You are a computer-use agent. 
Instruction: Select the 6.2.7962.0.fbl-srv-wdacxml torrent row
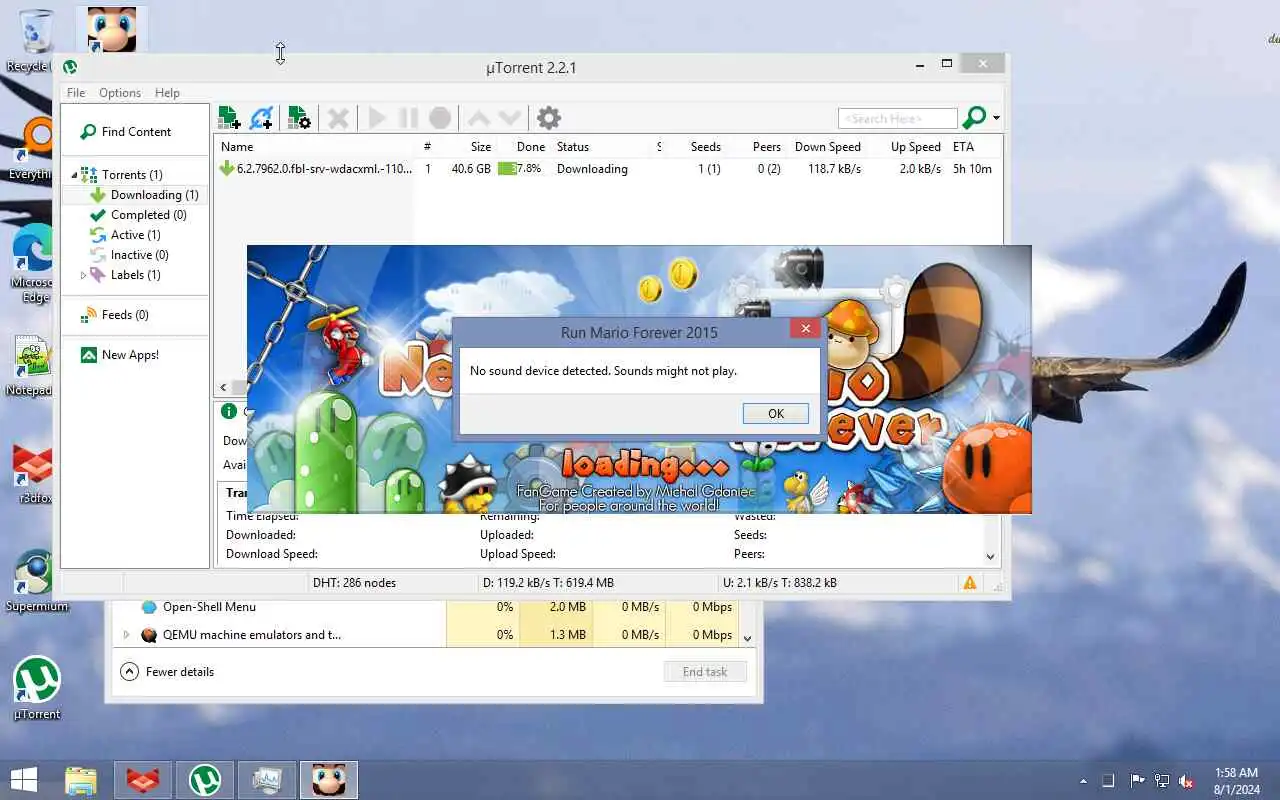[x=608, y=169]
